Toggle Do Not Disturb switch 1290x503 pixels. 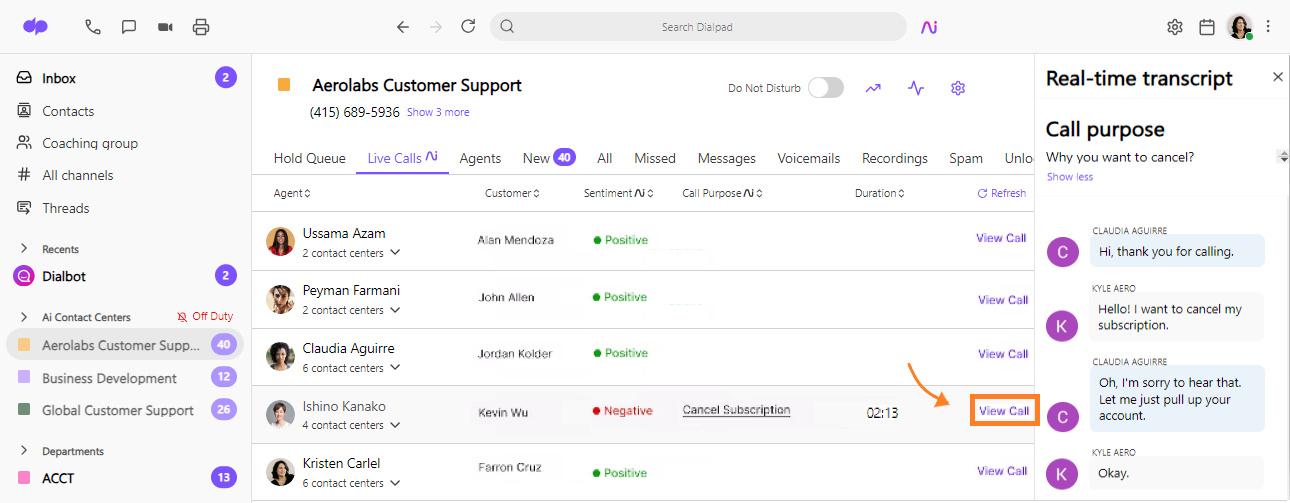point(826,88)
